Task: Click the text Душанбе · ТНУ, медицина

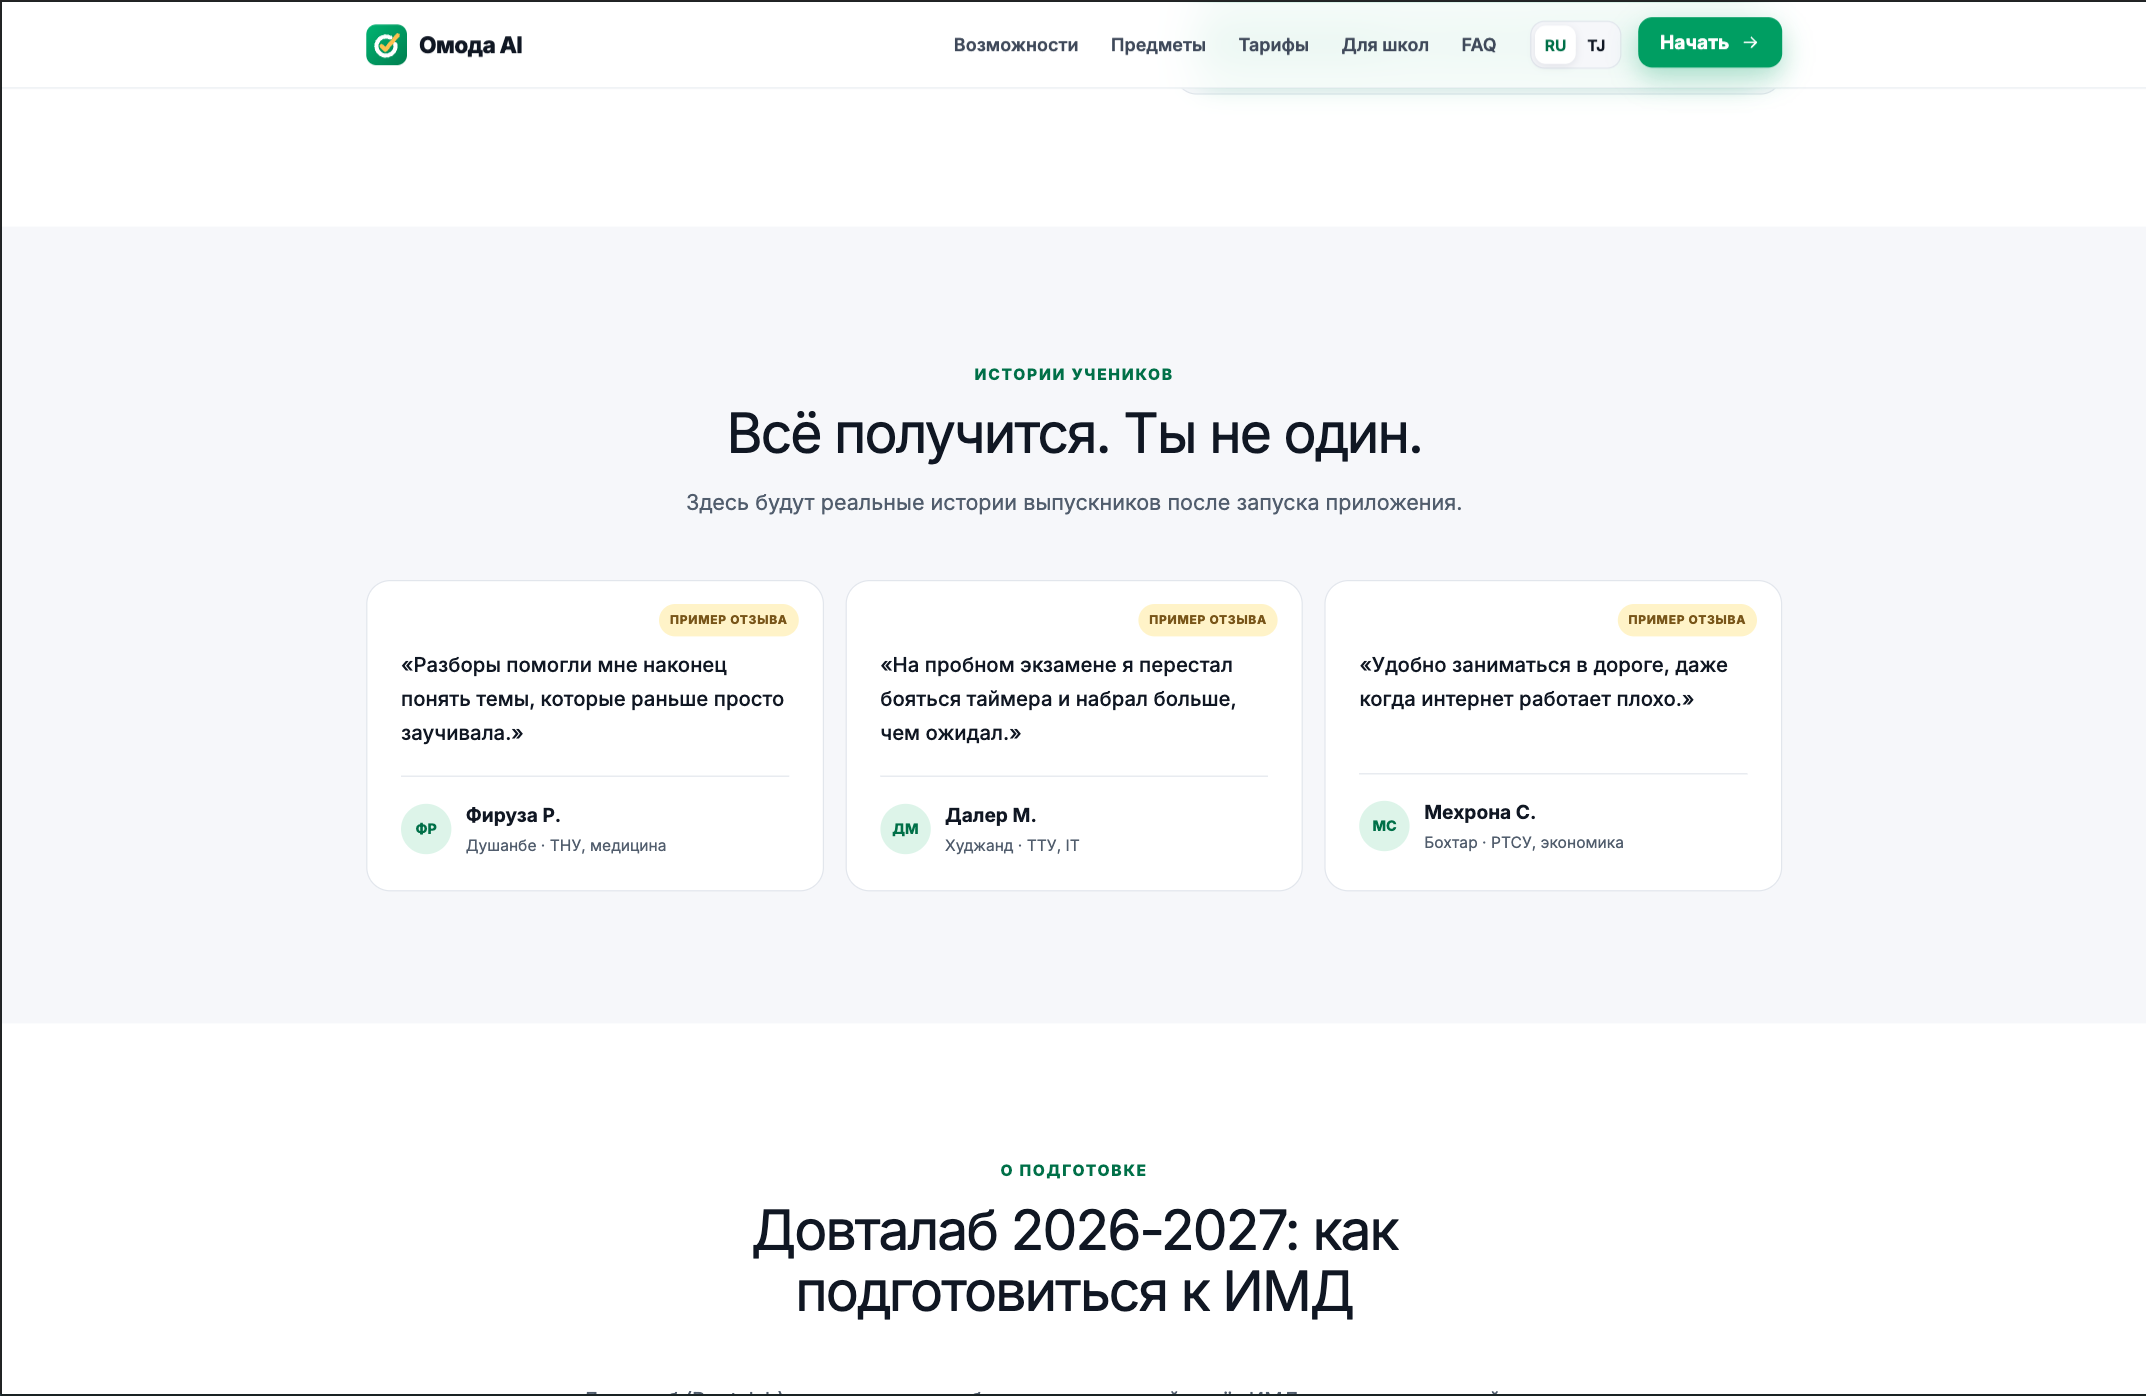Action: [566, 846]
